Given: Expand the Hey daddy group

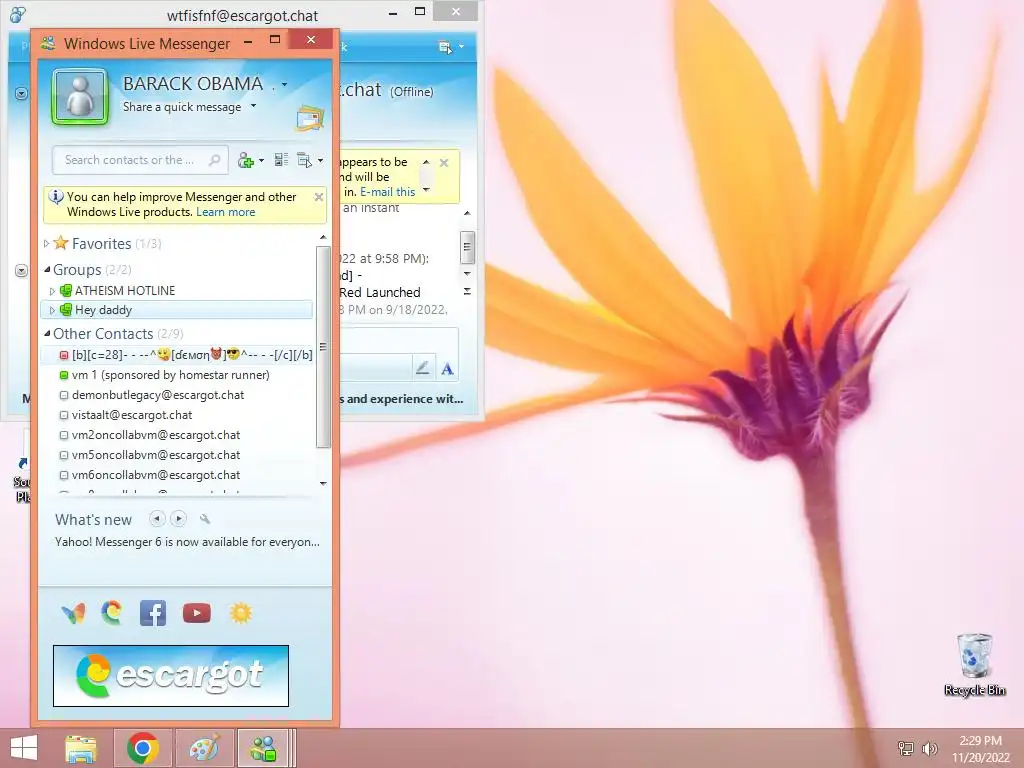Looking at the screenshot, I should click(52, 310).
